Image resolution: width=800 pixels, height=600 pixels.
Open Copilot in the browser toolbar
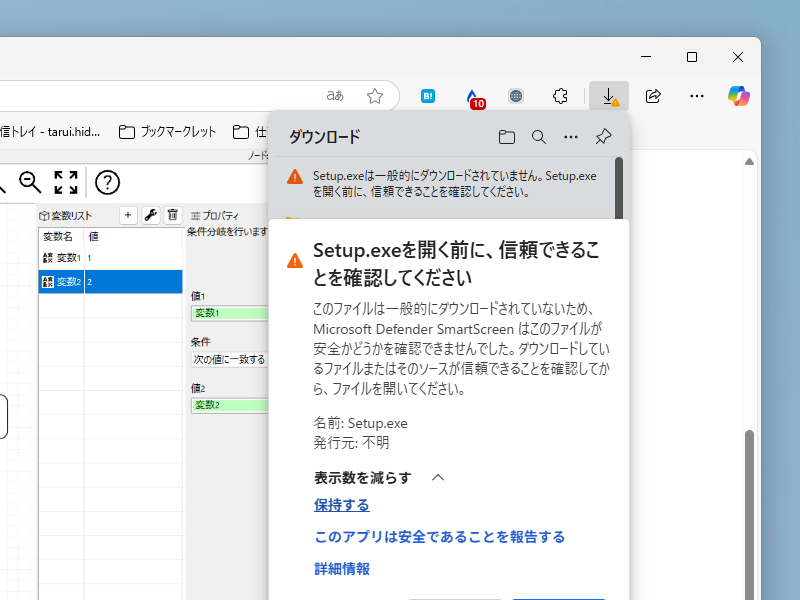point(737,96)
